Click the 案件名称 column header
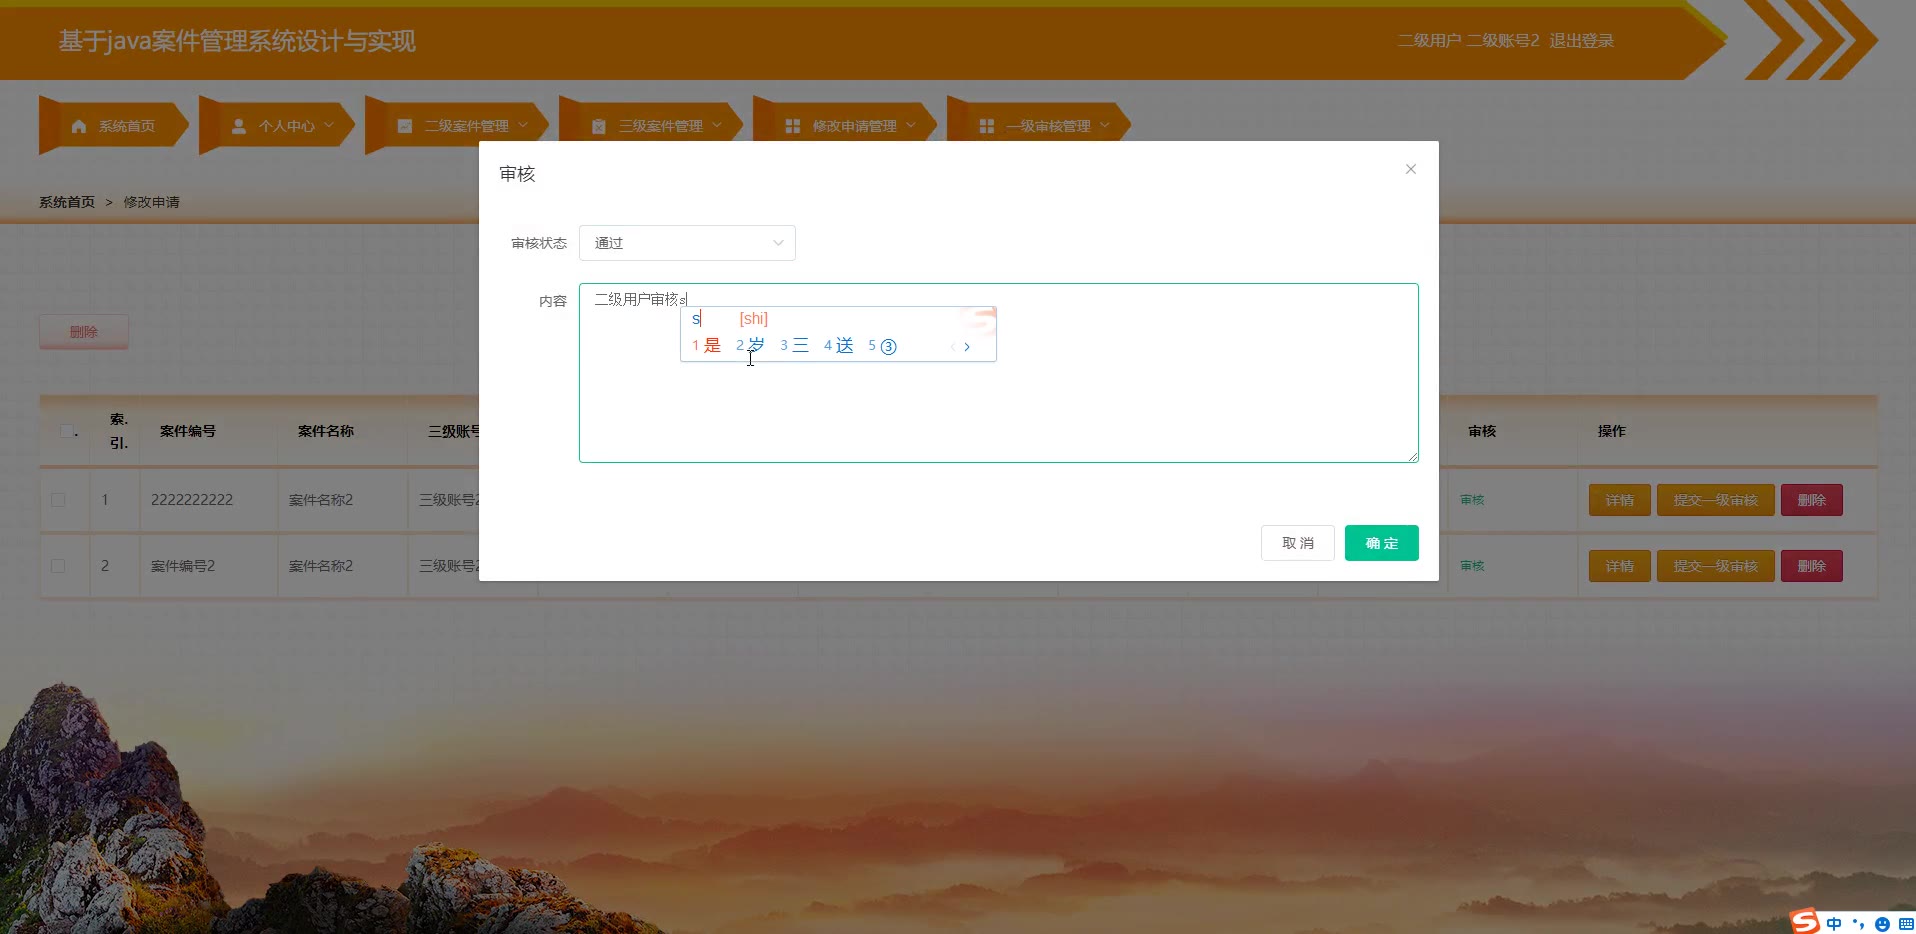1916x934 pixels. click(x=326, y=431)
